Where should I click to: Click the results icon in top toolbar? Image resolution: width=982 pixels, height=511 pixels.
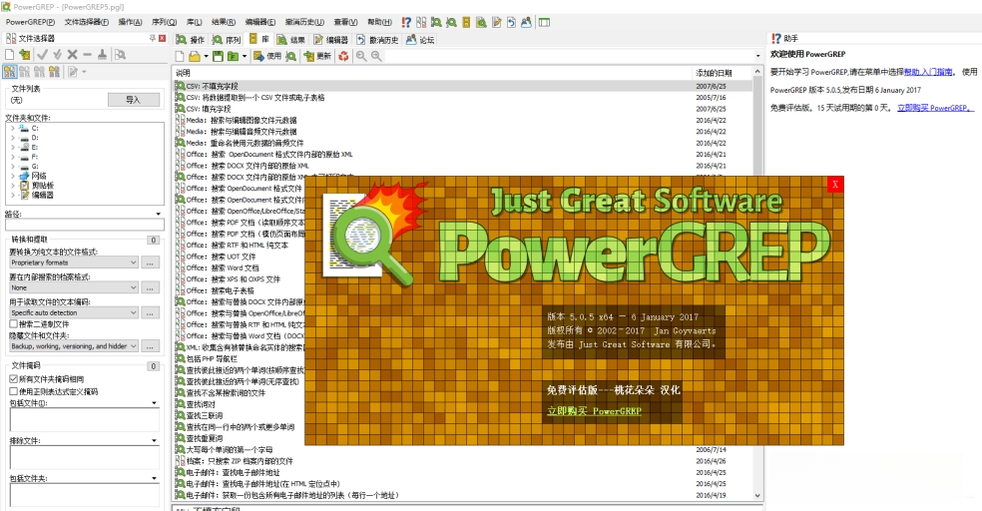point(481,23)
